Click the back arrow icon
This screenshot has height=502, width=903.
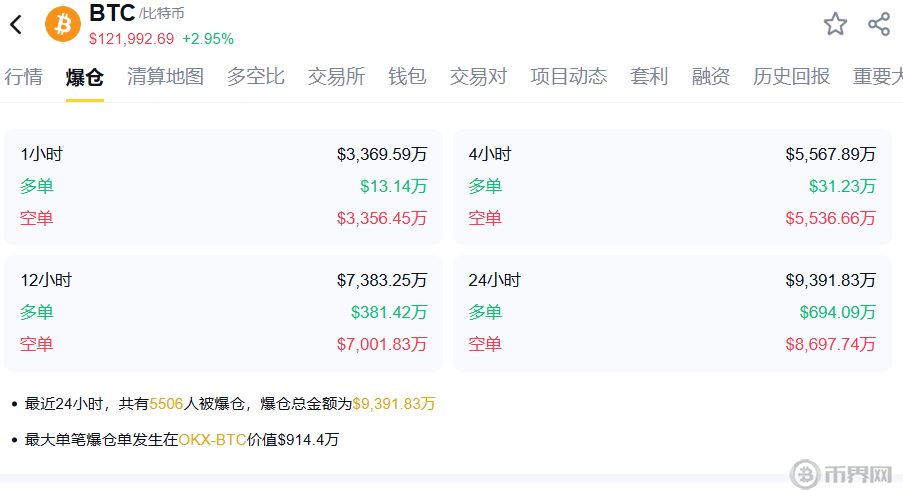(16, 25)
